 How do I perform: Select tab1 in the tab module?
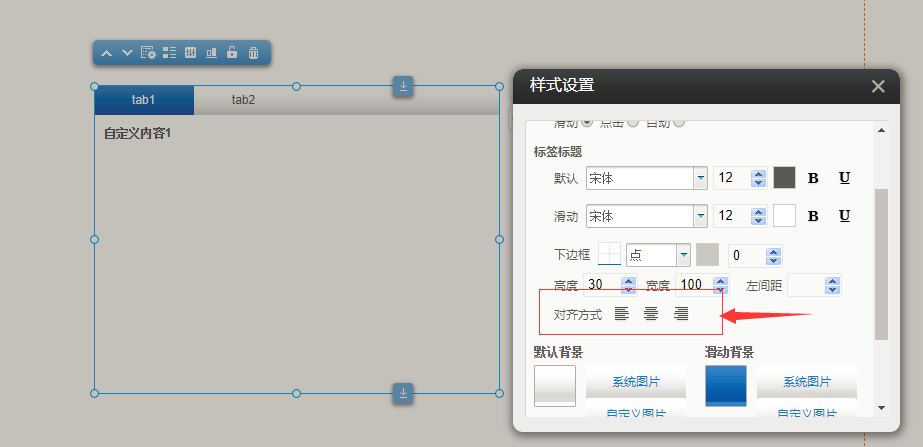click(144, 100)
